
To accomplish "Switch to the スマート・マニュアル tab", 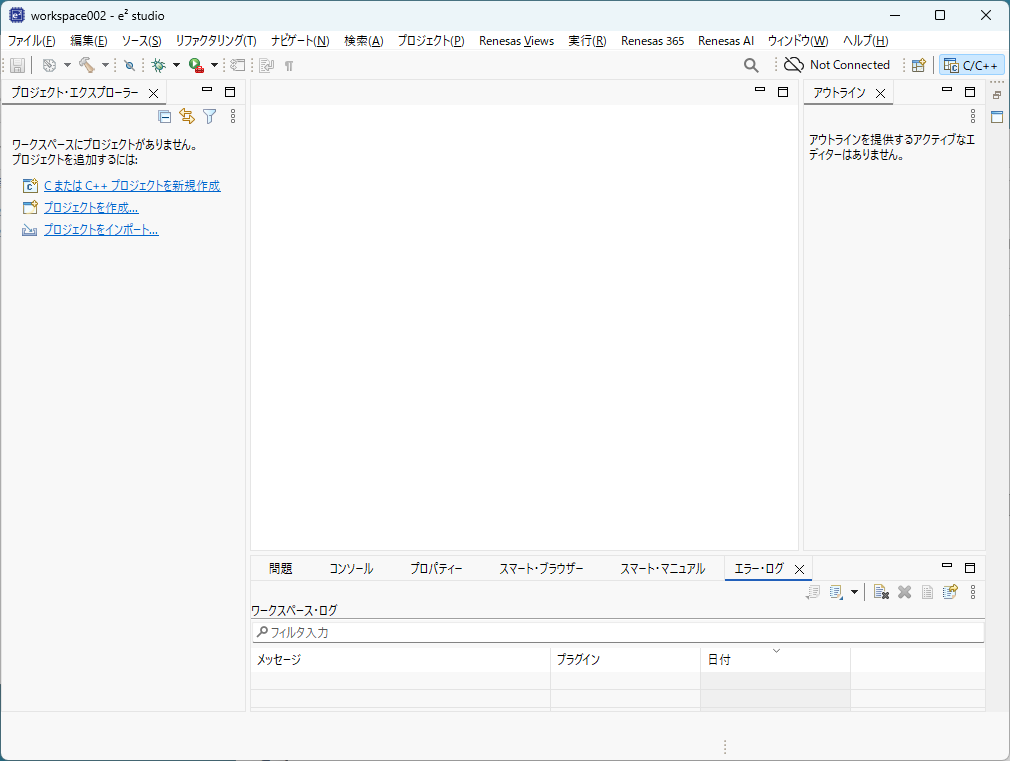I will [x=662, y=568].
